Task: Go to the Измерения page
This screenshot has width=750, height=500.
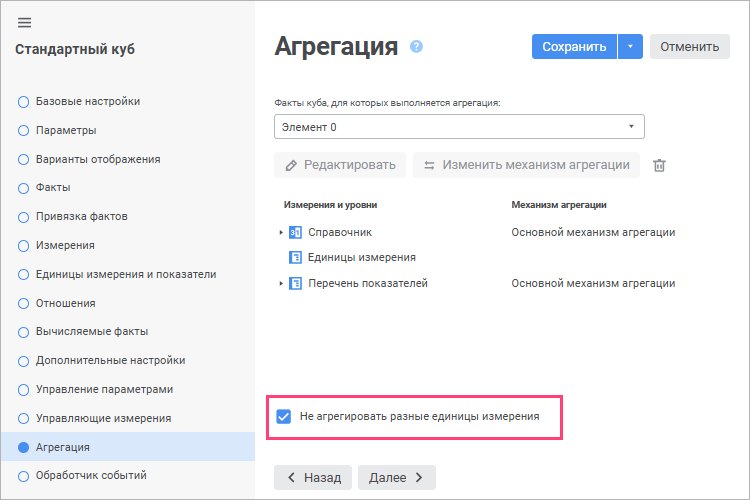Action: tap(65, 245)
